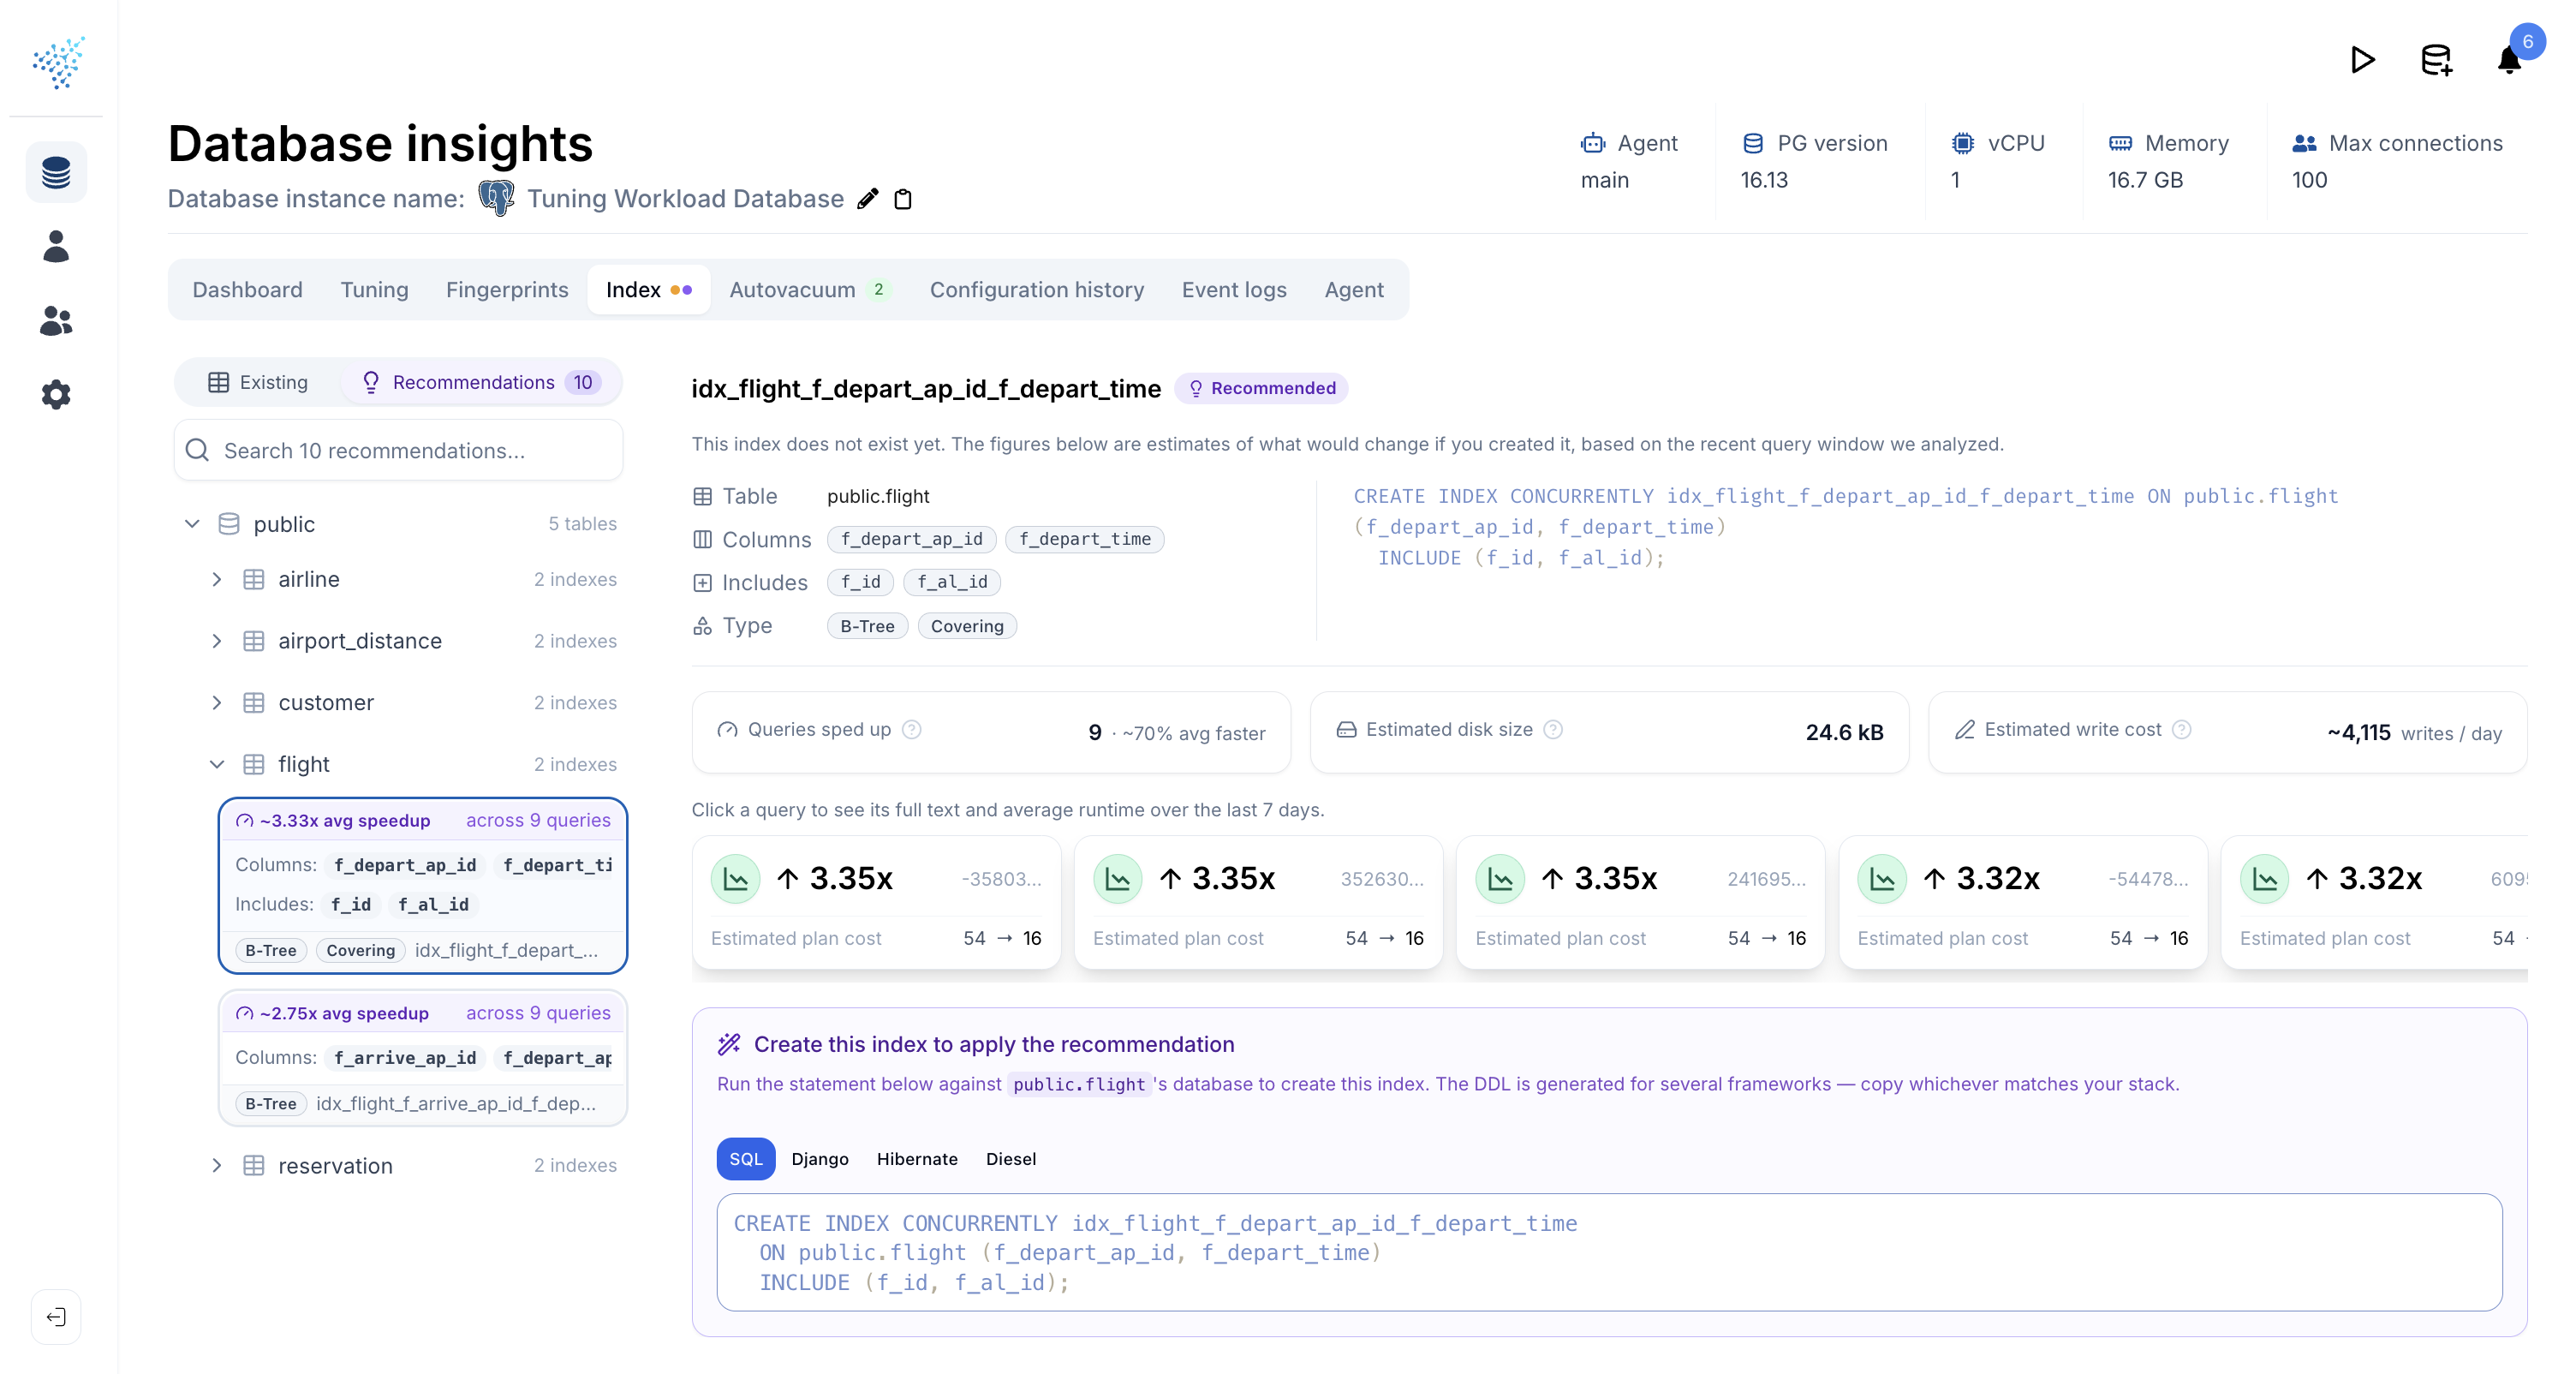Select the Index tab
The image size is (2576, 1374).
[x=649, y=290]
